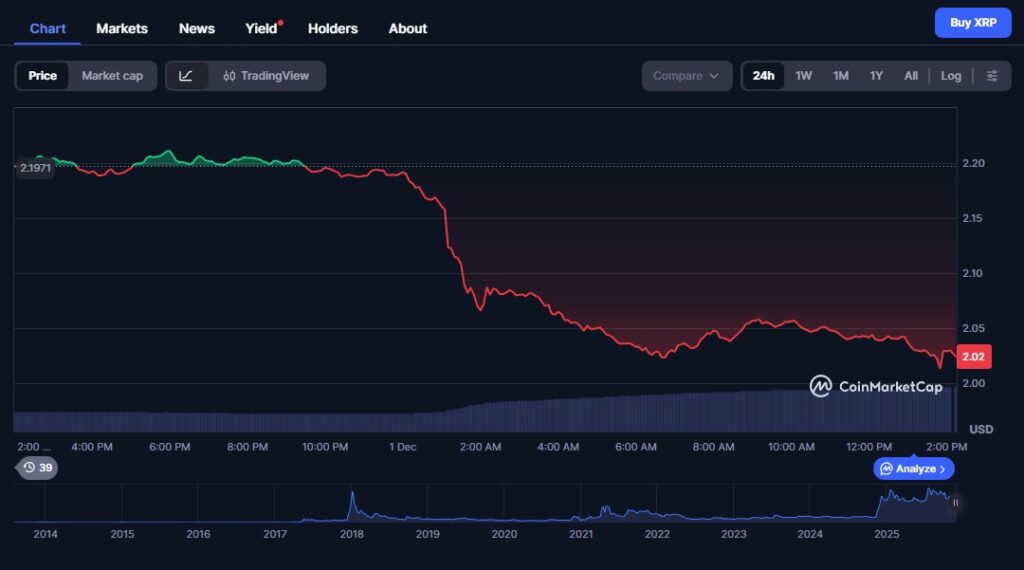Open the News tab

point(197,29)
